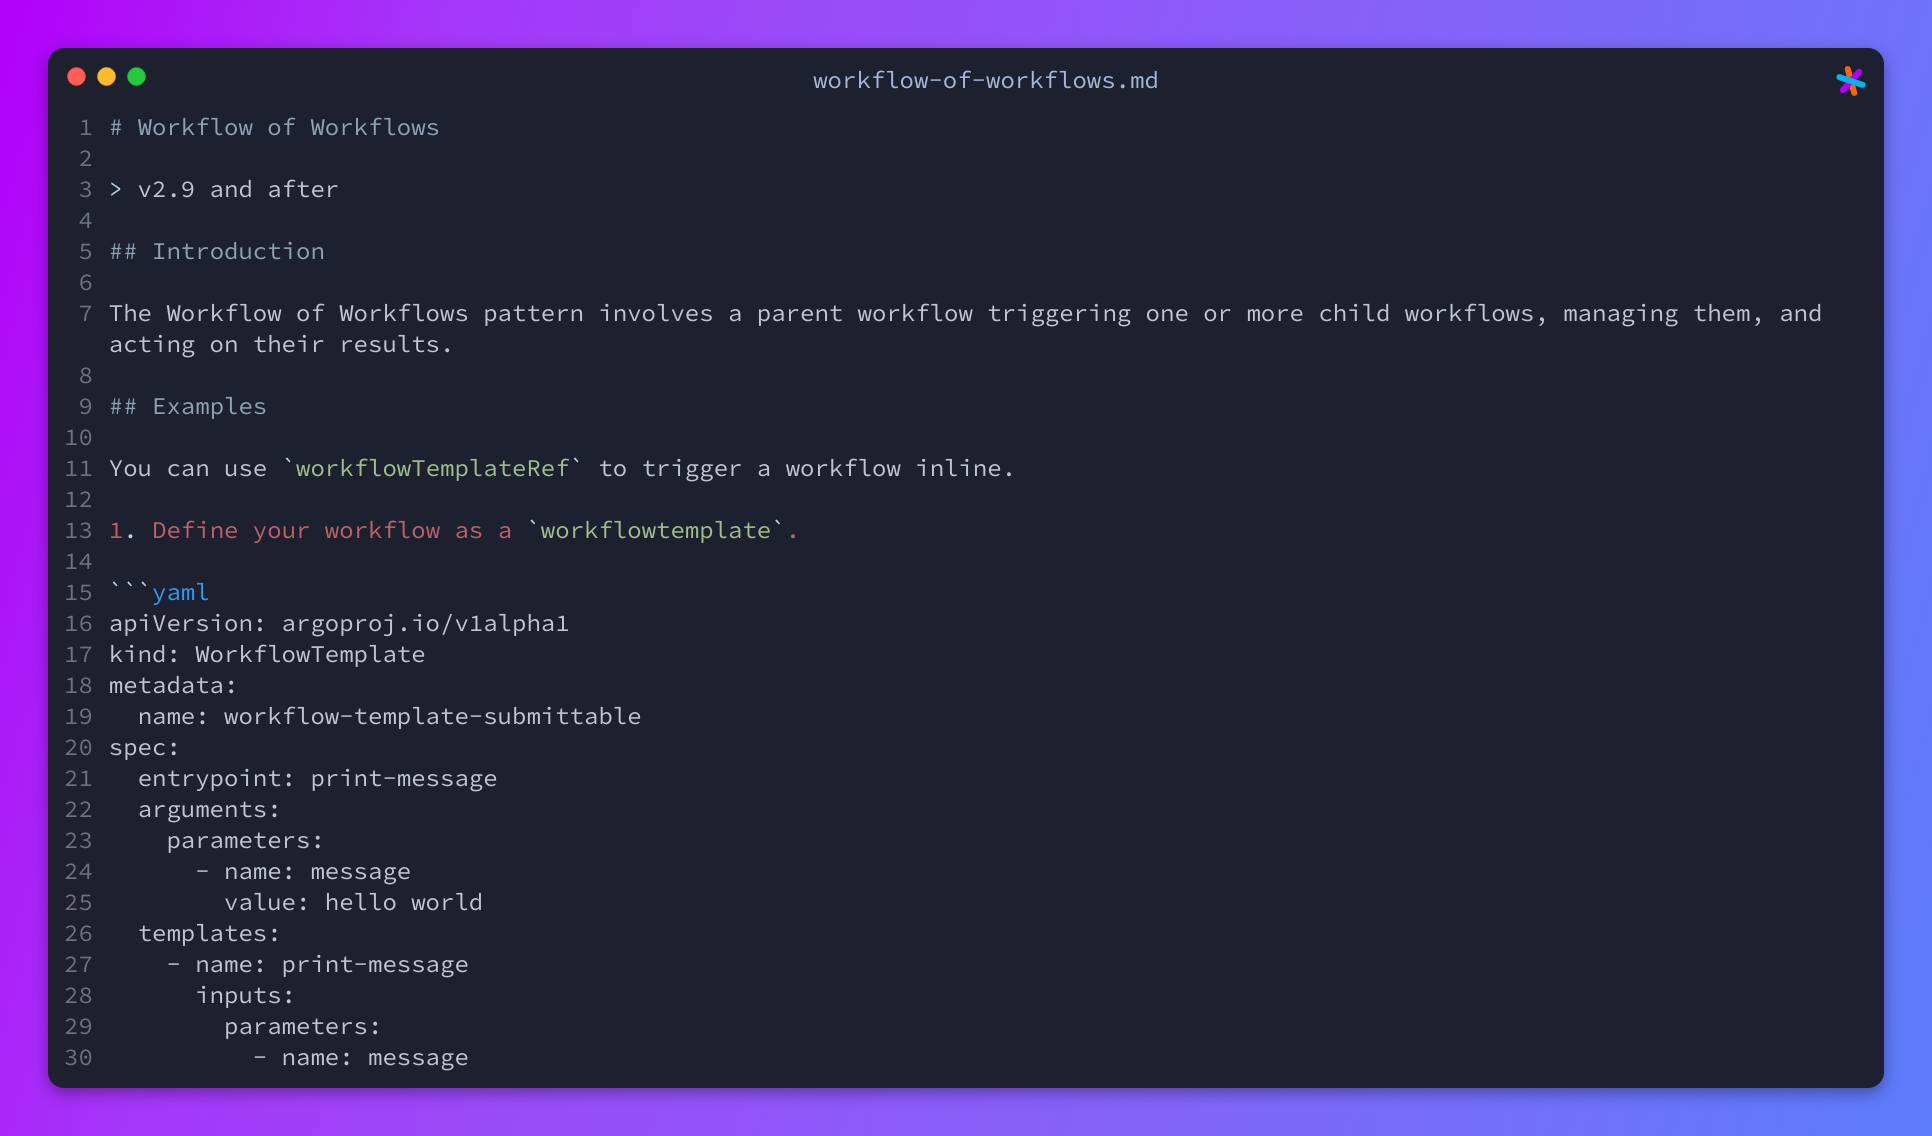Viewport: 1932px width, 1136px height.
Task: Click the 'value: hello world' line
Action: [x=353, y=902]
